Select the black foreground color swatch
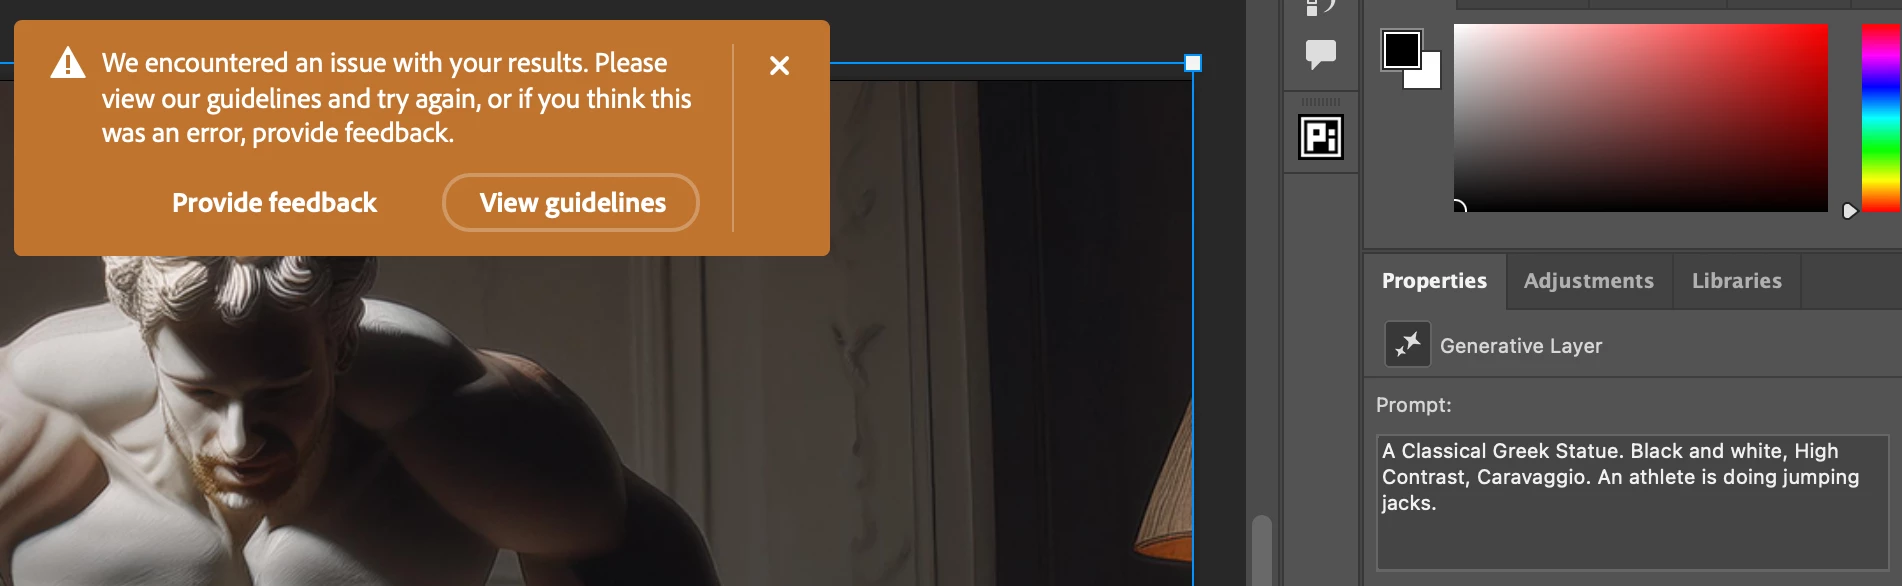This screenshot has width=1902, height=586. tap(1401, 49)
